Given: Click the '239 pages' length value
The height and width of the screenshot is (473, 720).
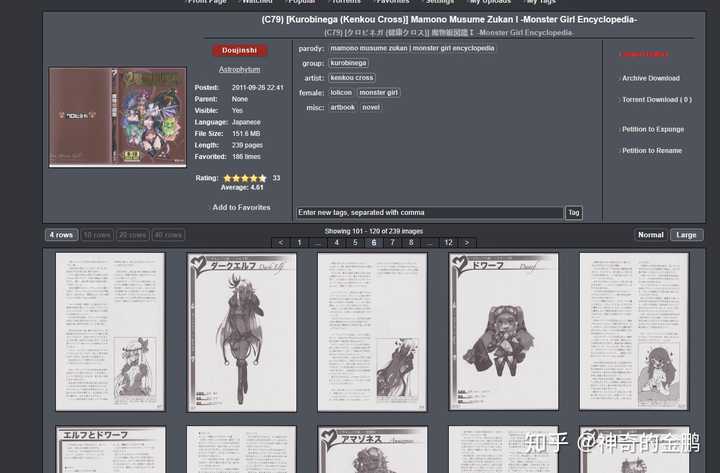Looking at the screenshot, I should (x=248, y=145).
